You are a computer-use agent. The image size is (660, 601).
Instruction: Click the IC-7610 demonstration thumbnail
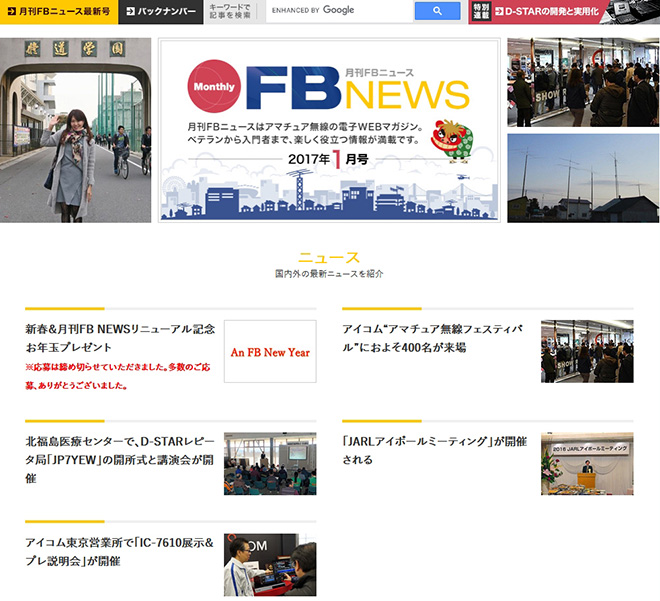[270, 565]
